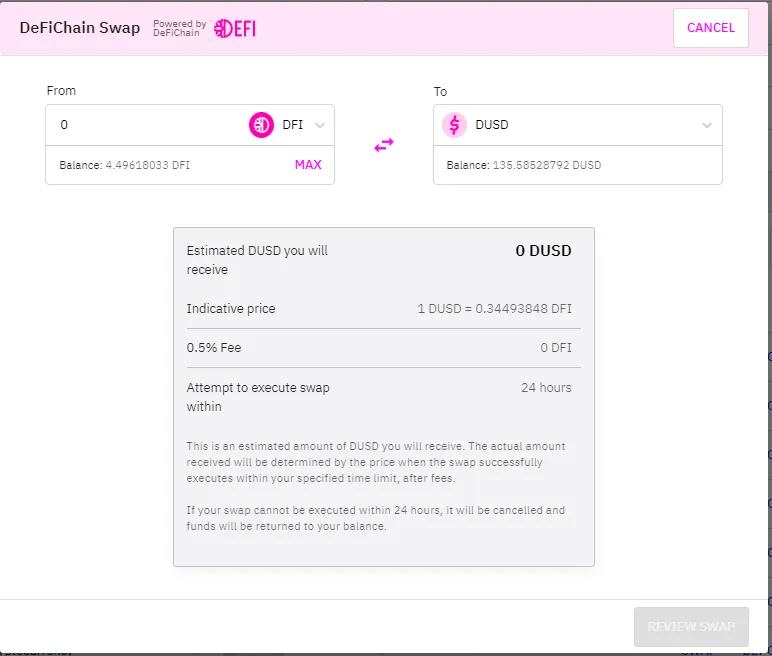Click the DeFiChain Swap title
This screenshot has height=656, width=772.
(x=80, y=28)
